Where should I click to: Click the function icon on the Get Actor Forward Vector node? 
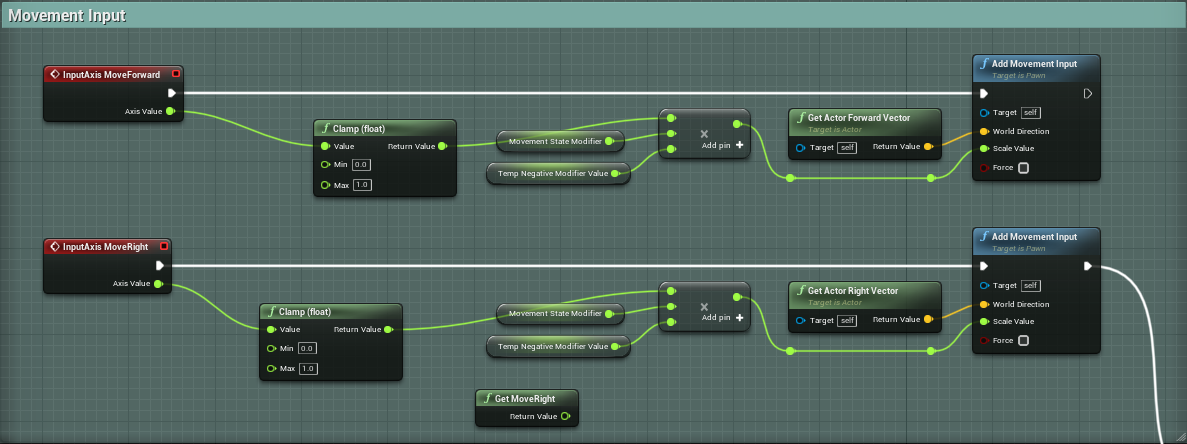coord(801,118)
